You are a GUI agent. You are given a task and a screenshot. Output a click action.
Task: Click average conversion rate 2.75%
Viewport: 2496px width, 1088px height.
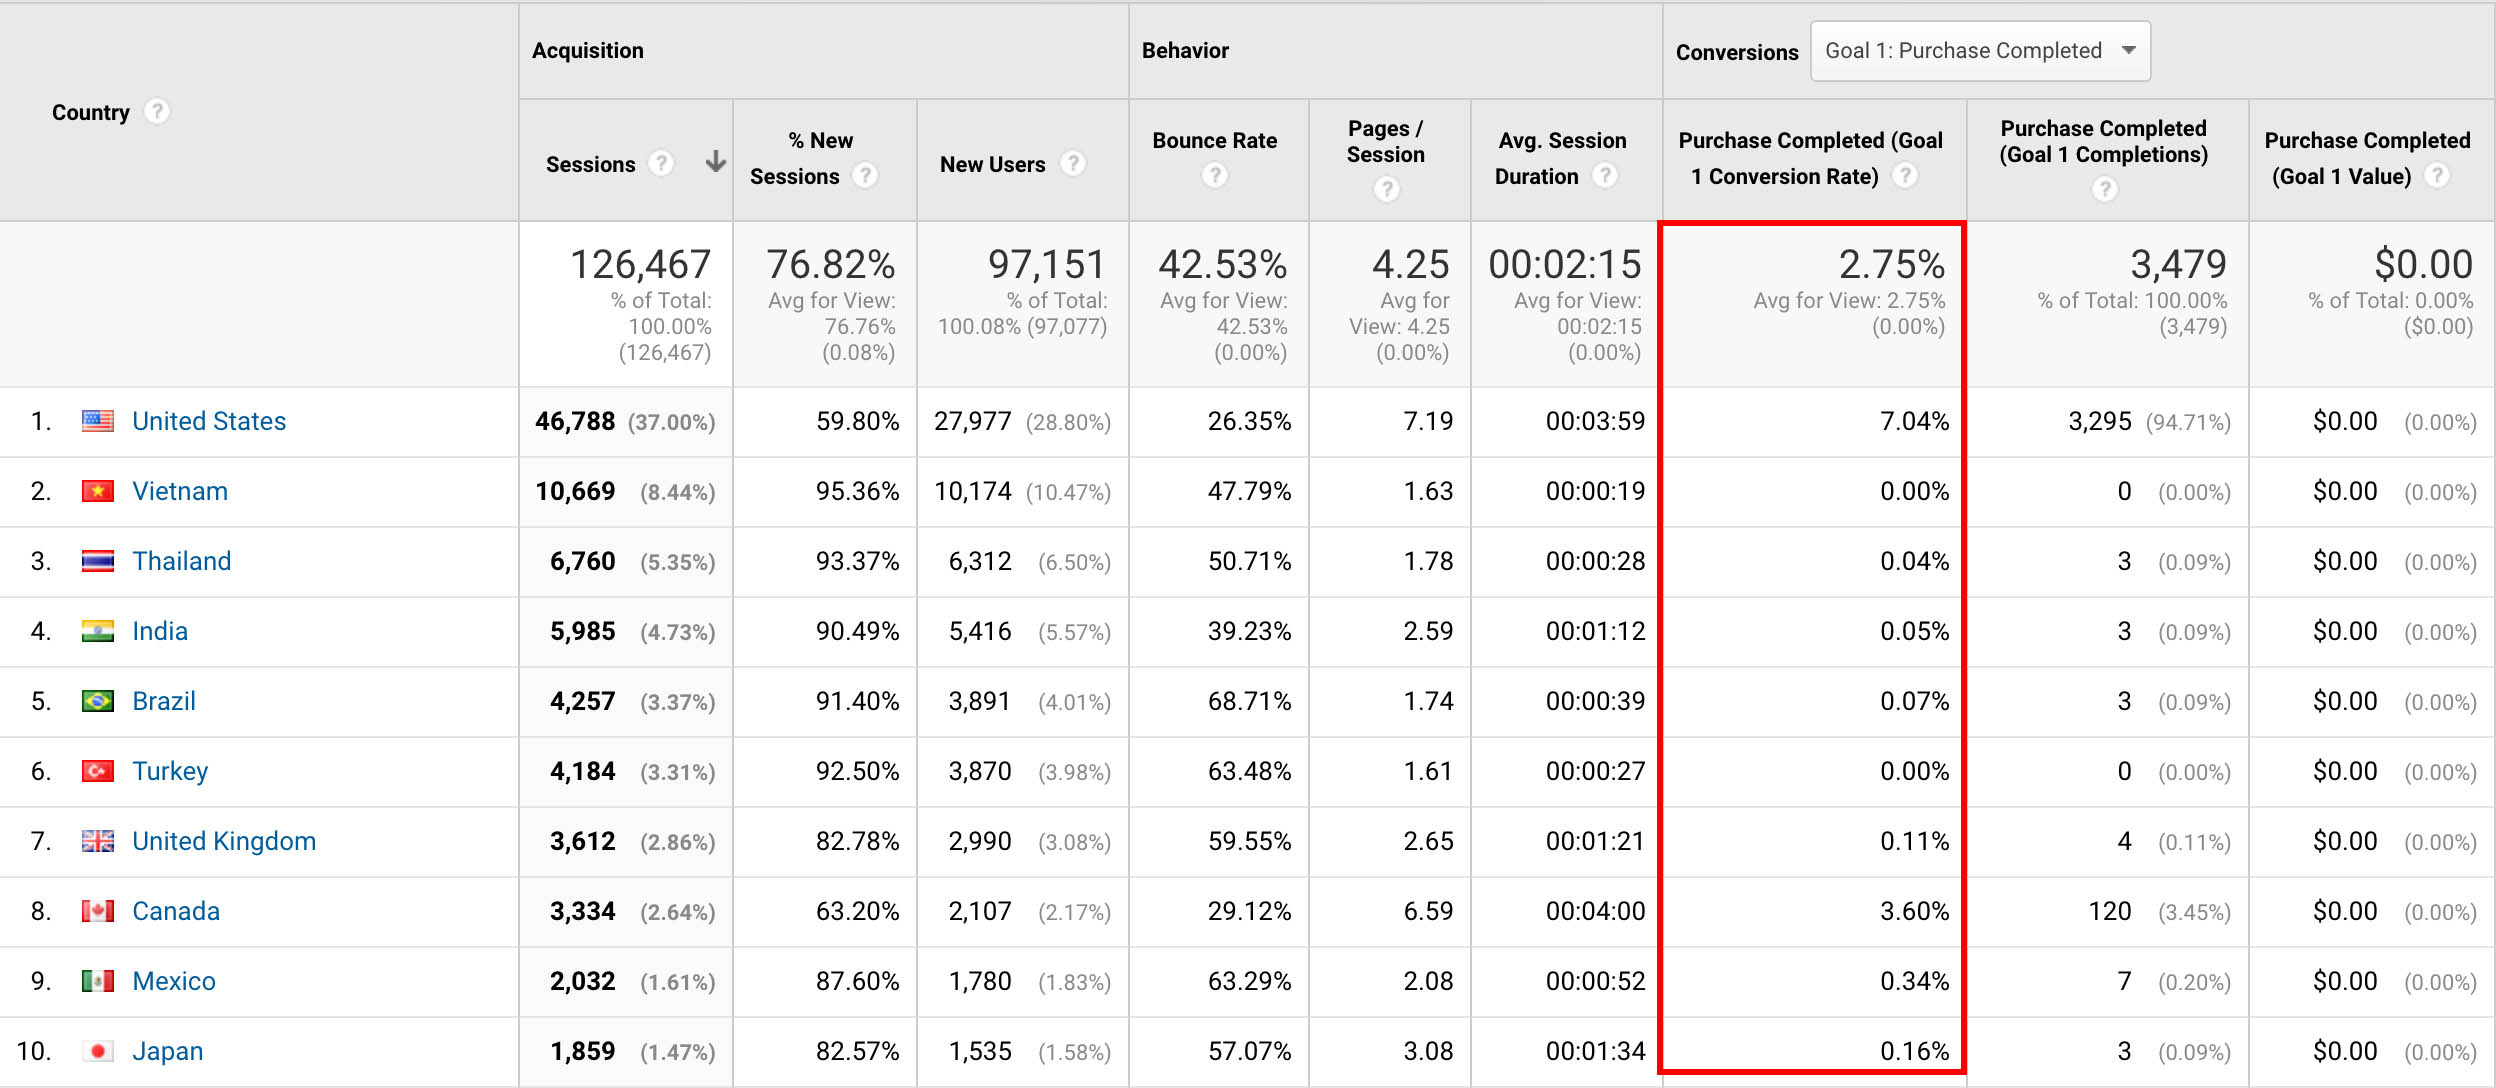(x=1892, y=264)
